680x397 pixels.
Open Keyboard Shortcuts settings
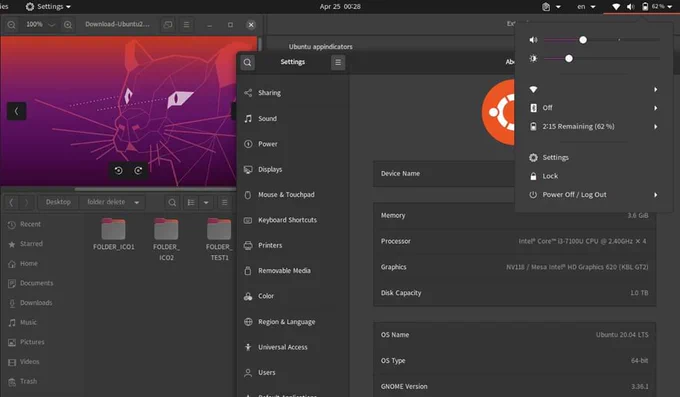pos(293,220)
